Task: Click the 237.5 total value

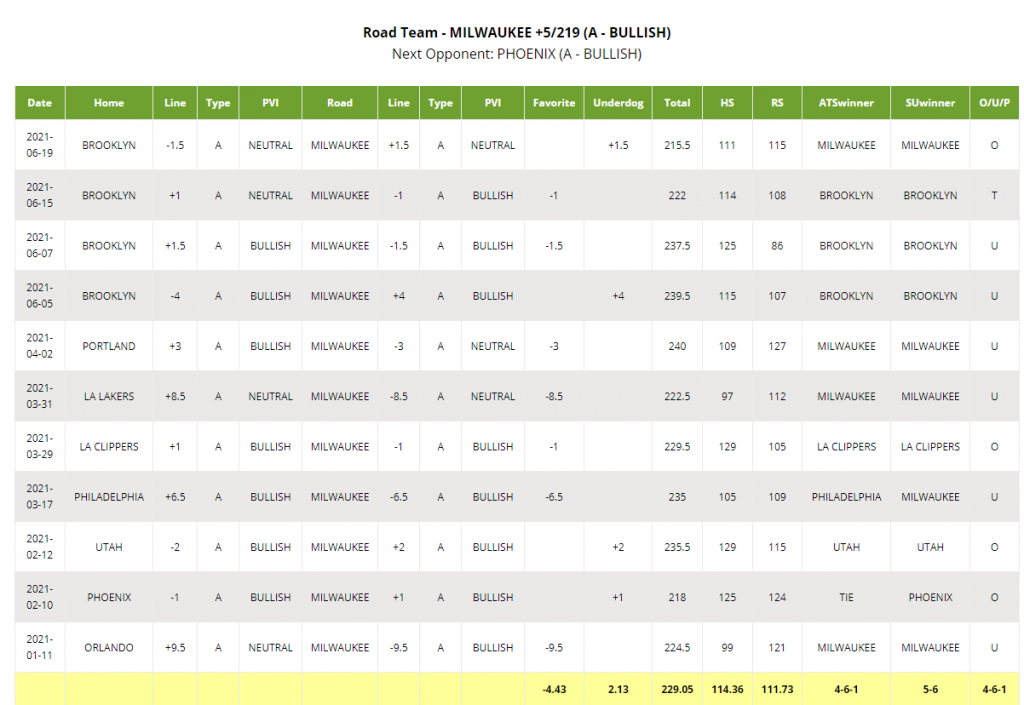Action: click(x=677, y=245)
